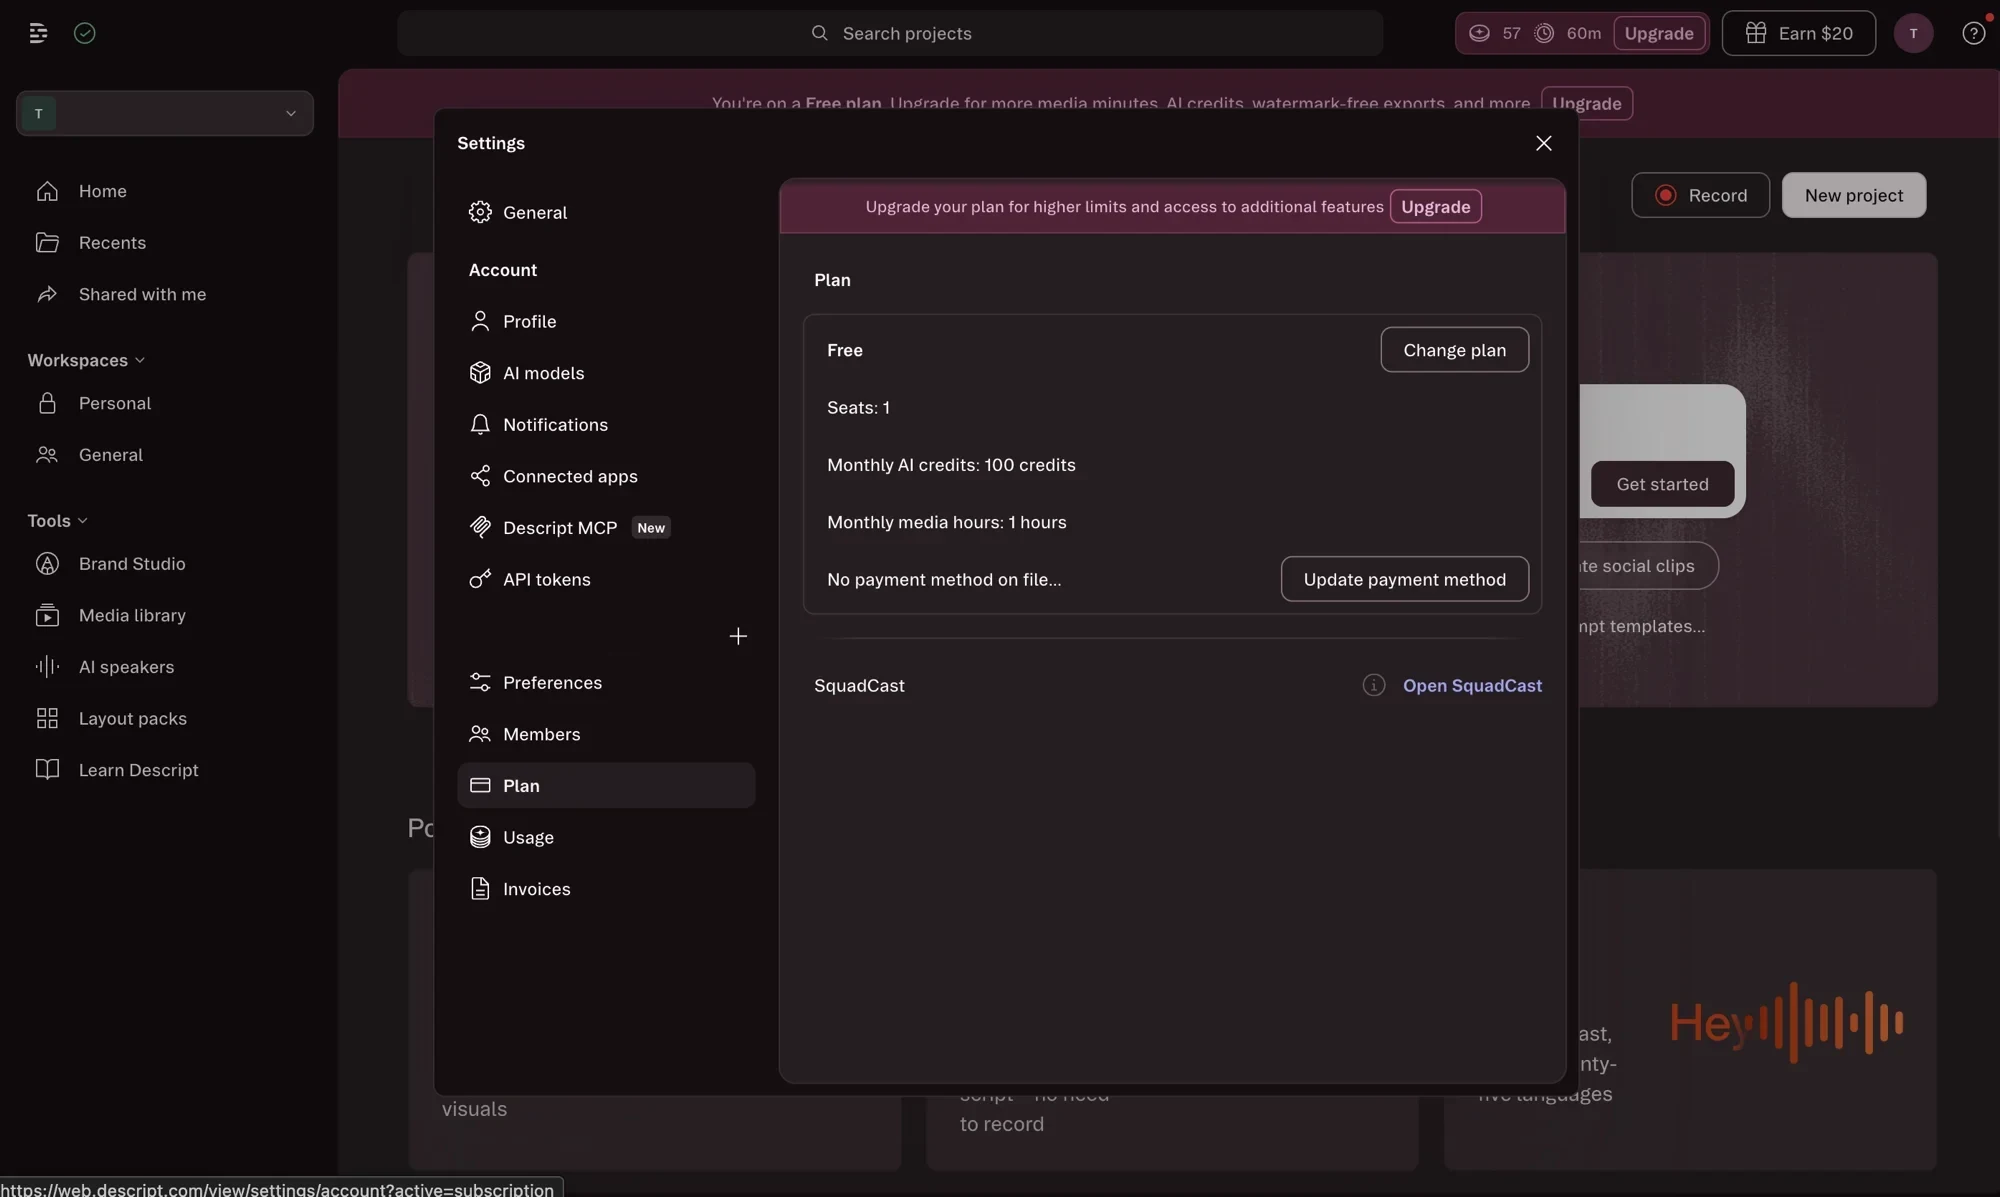Collapse the Tools section
2000x1197 pixels.
tap(57, 521)
